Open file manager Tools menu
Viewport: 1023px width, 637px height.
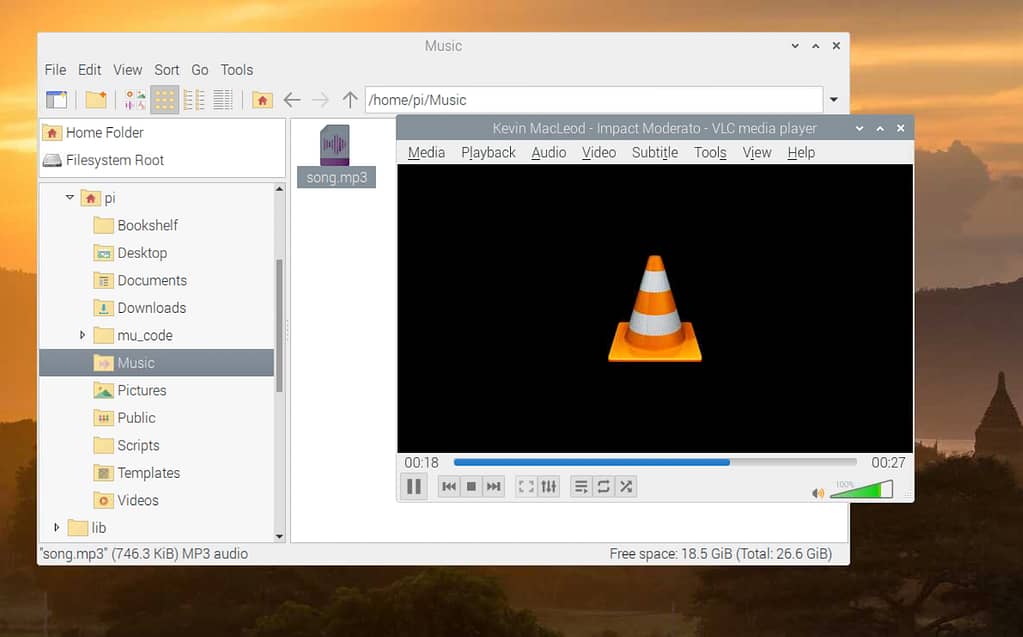coord(236,70)
